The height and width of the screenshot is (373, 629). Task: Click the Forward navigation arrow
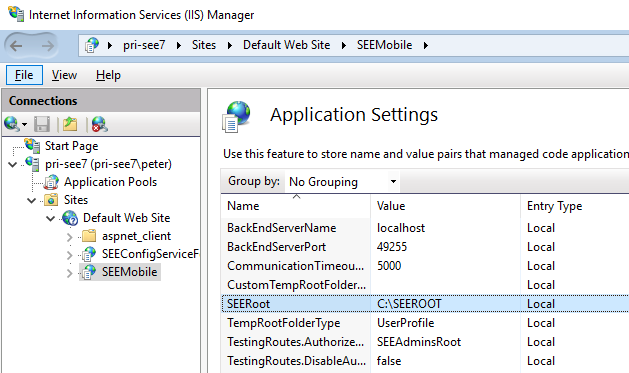coord(47,46)
